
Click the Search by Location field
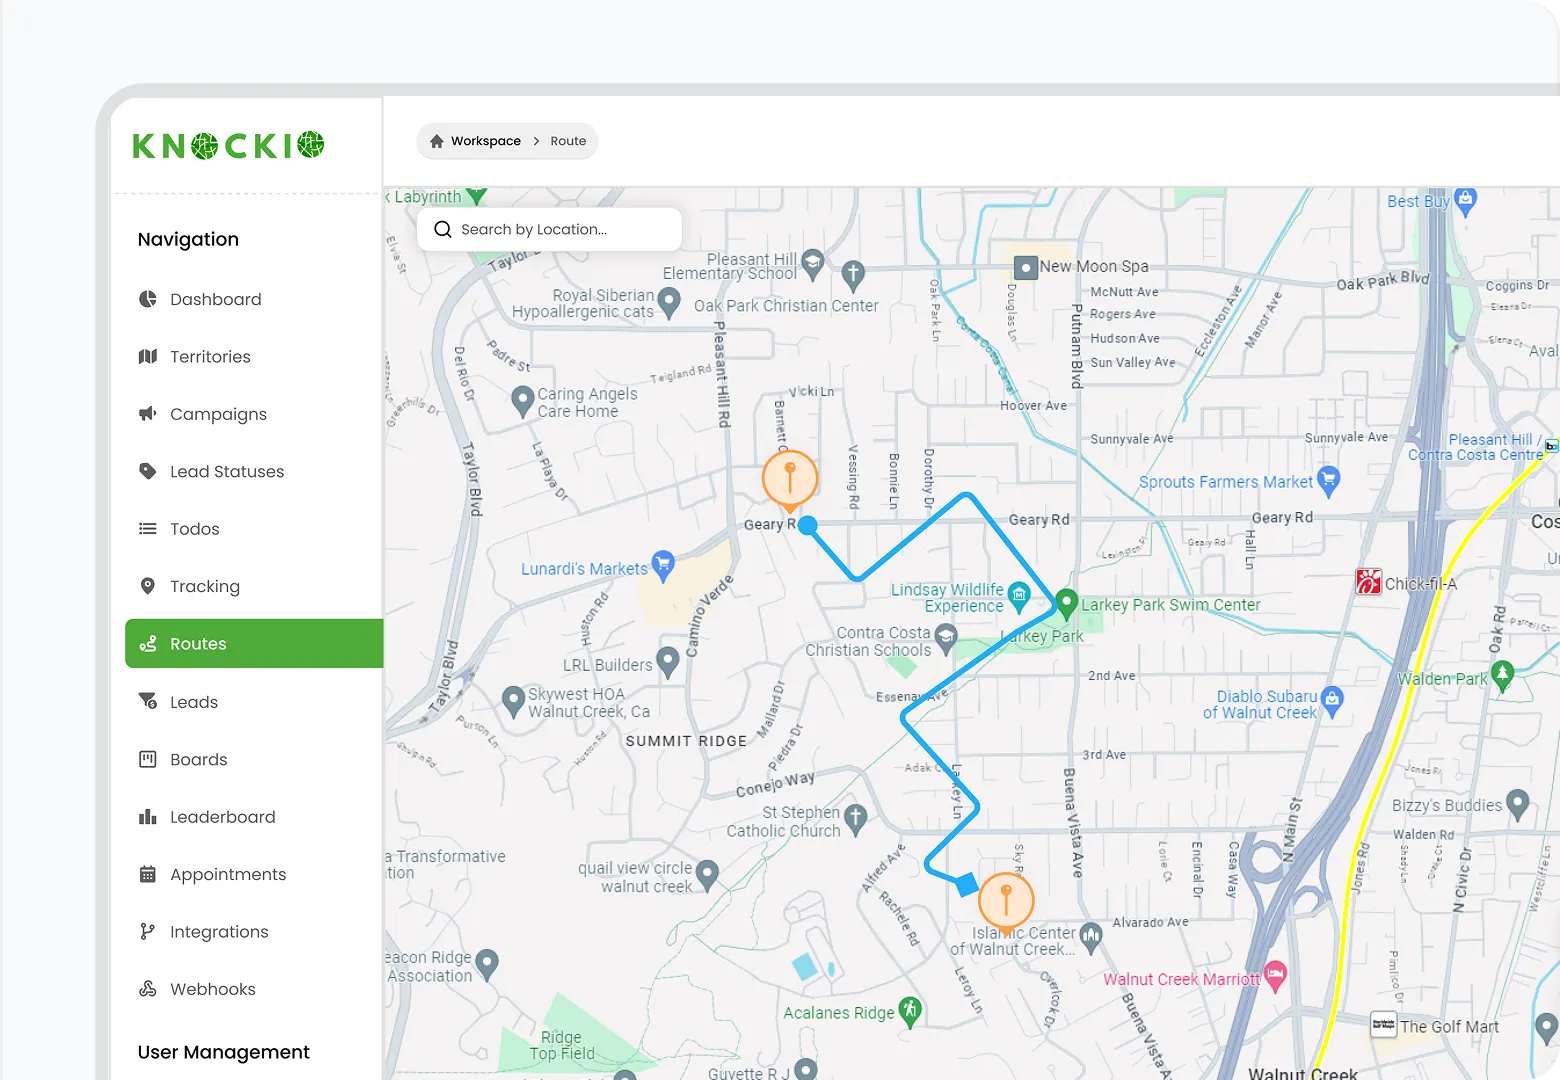click(549, 229)
